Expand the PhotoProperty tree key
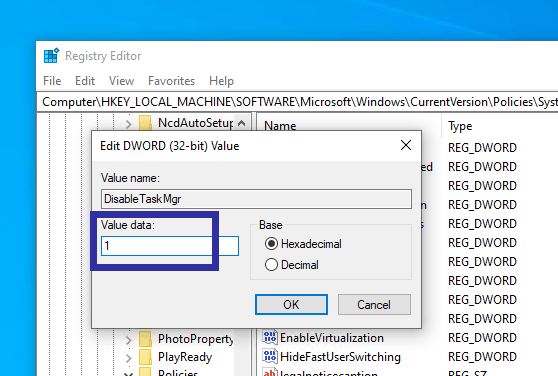The height and width of the screenshot is (376, 558). pos(128,340)
